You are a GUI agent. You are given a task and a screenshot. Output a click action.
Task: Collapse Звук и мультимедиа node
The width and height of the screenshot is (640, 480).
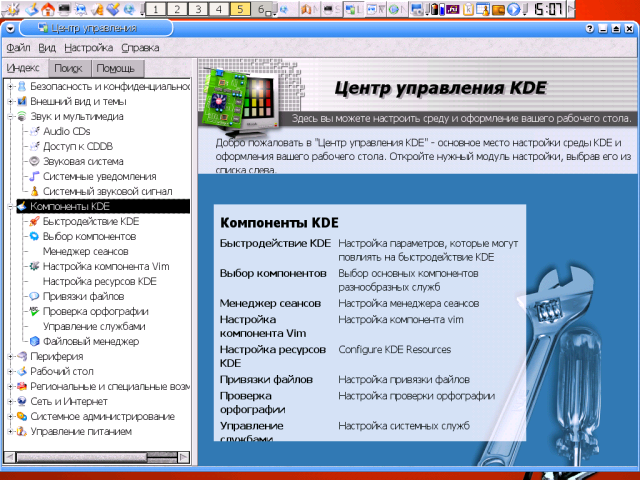click(10, 116)
